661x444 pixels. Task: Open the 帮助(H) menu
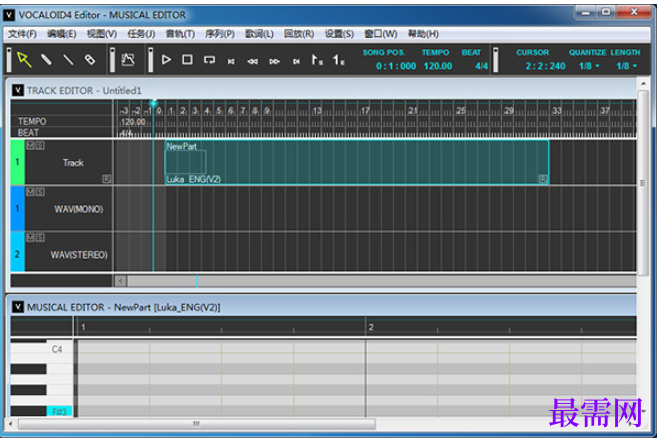pos(423,34)
